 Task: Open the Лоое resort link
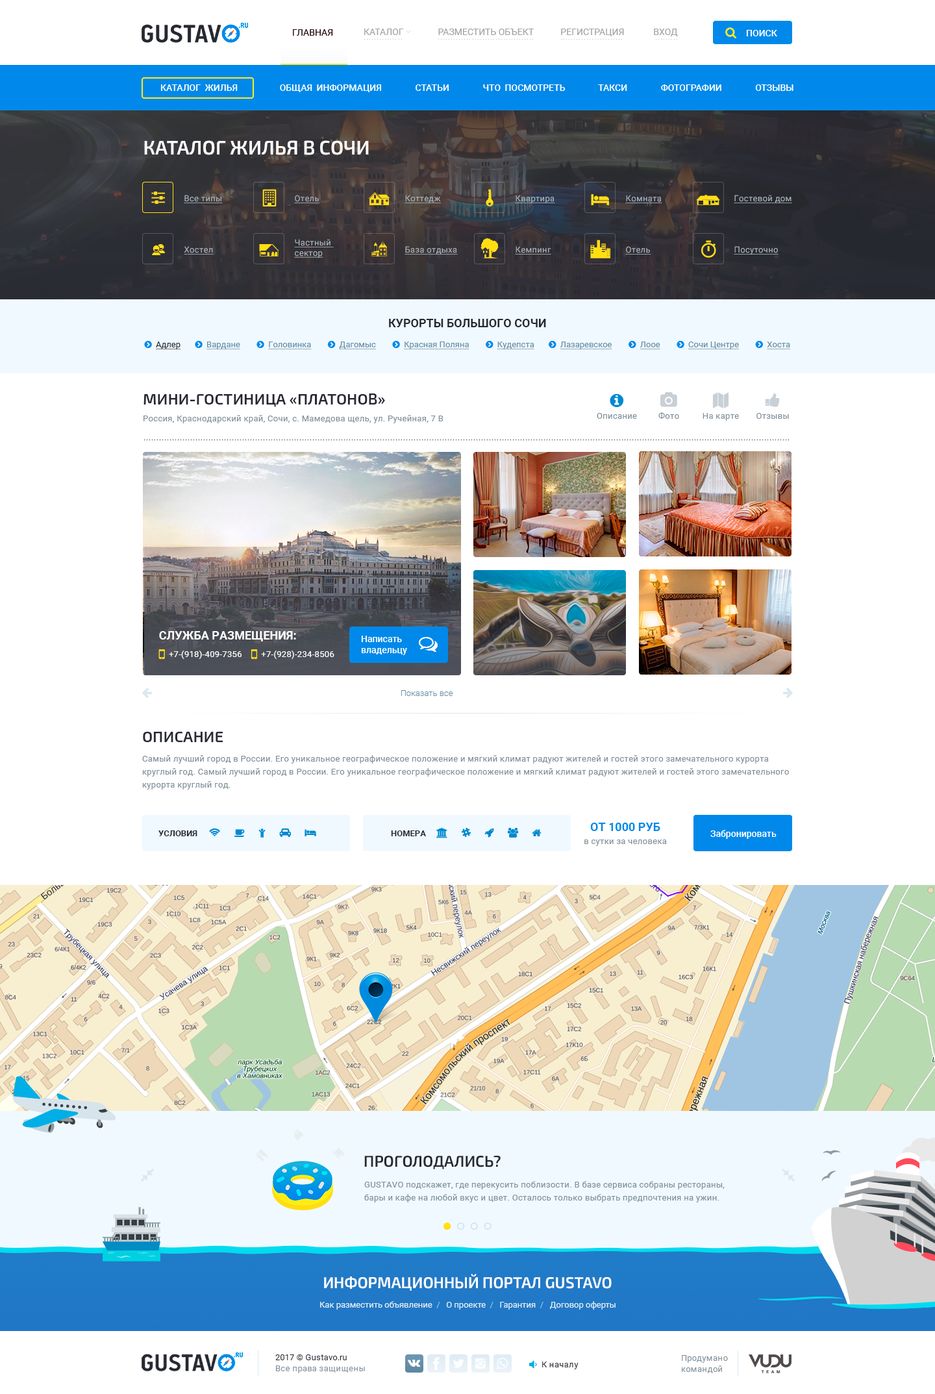(x=650, y=344)
